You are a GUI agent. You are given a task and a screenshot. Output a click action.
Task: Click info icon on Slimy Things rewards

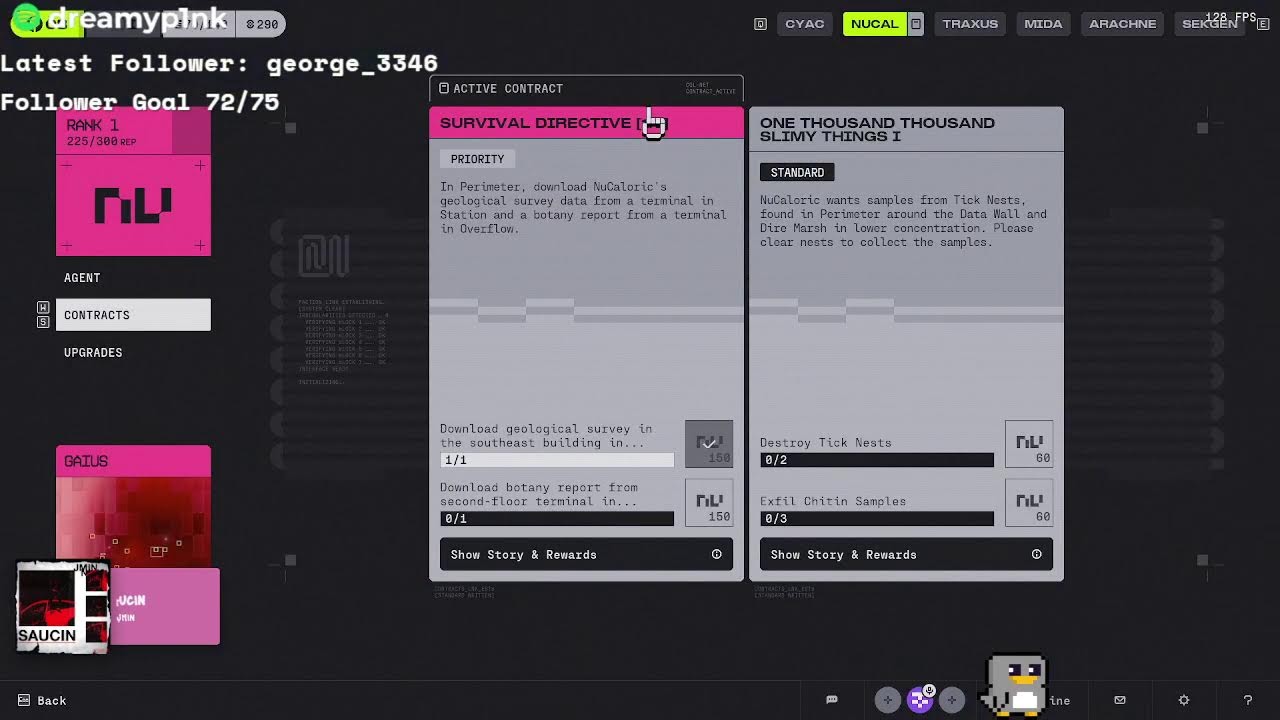point(1036,554)
